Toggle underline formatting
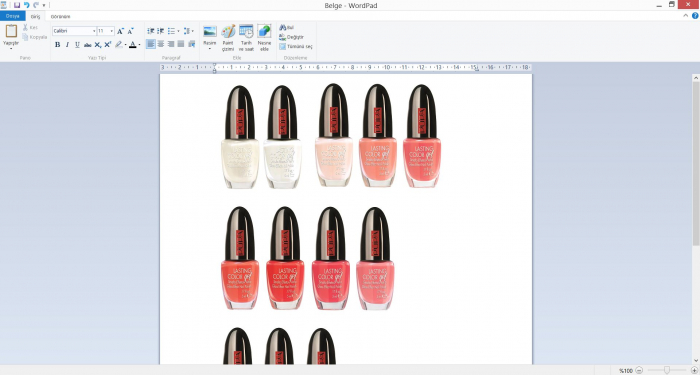This screenshot has height=375, width=700. tap(77, 45)
